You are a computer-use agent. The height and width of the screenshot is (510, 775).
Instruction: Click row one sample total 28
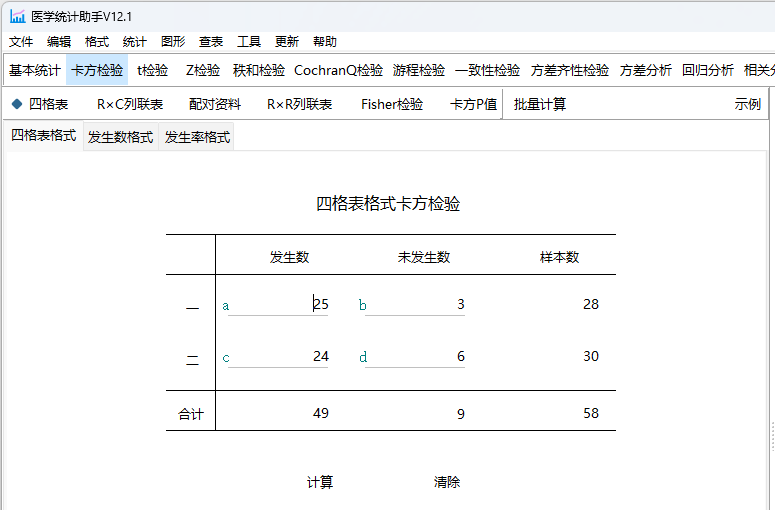coord(591,304)
